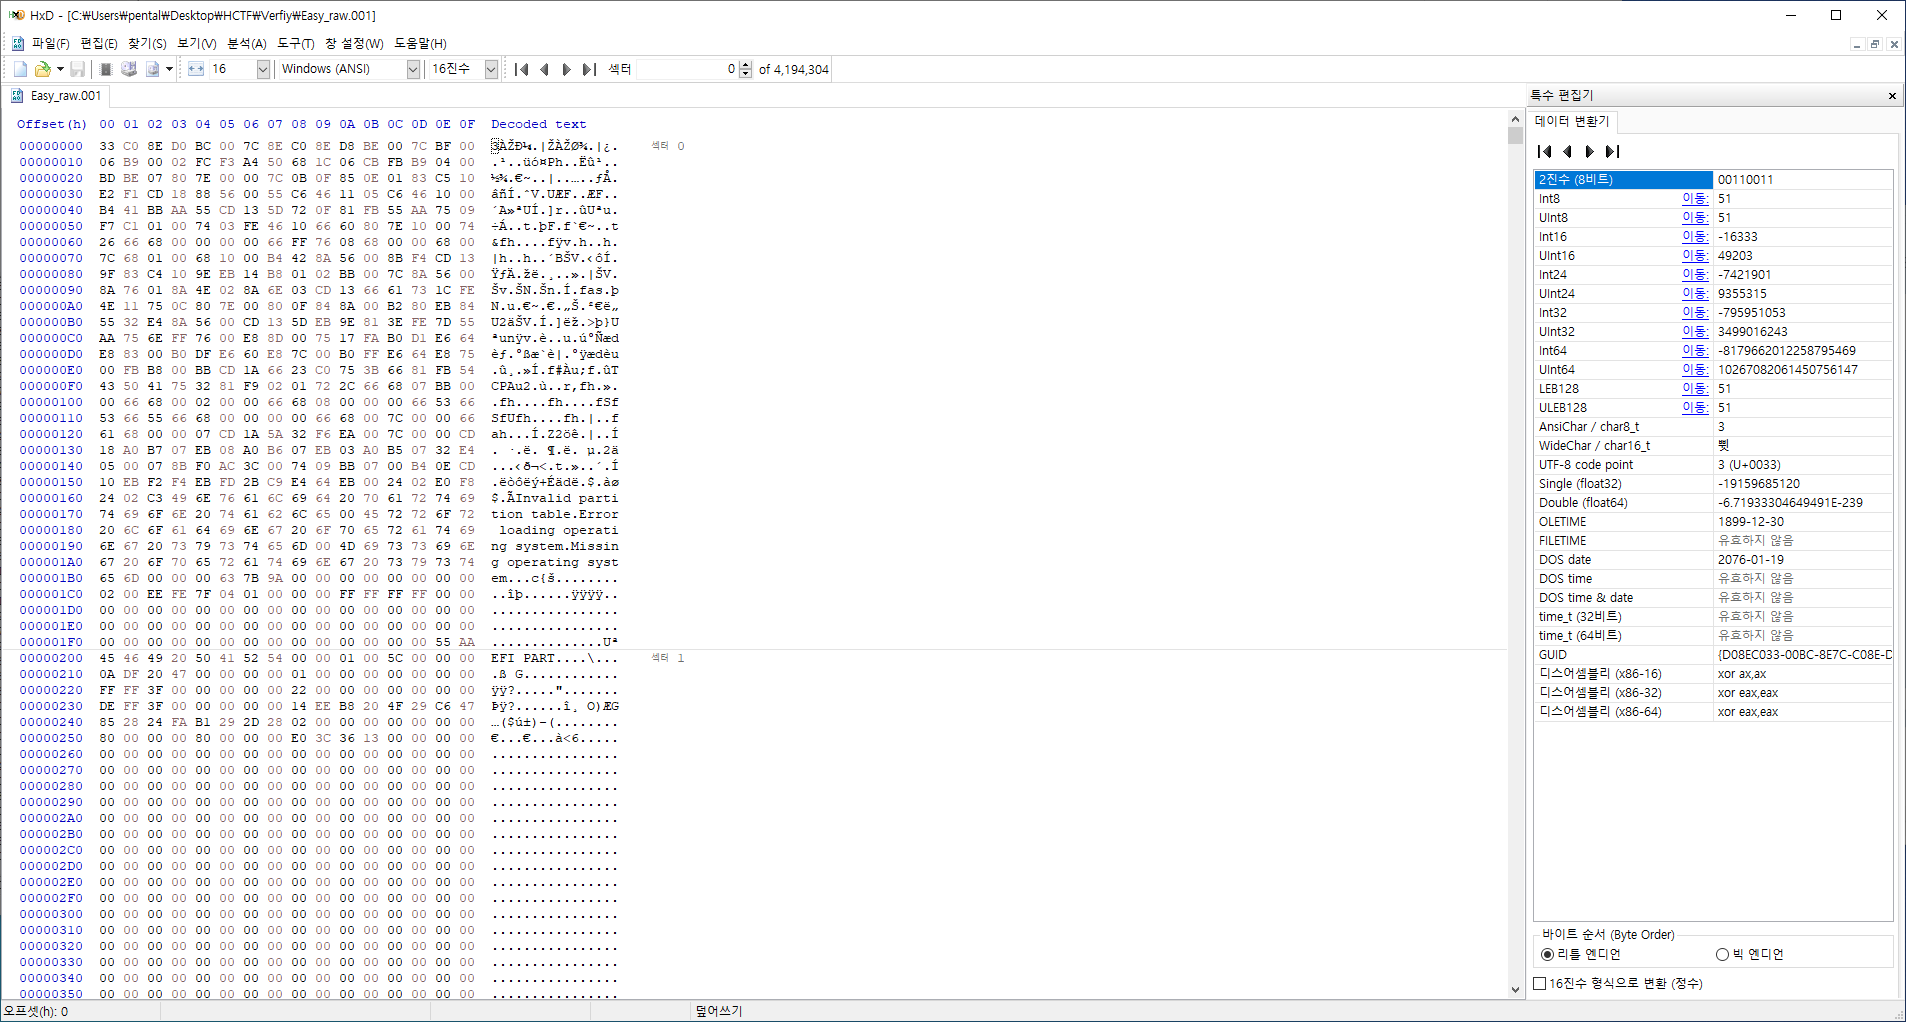Click the 이동 link next to Int32
Viewport: 1906px width, 1022px height.
[1694, 313]
